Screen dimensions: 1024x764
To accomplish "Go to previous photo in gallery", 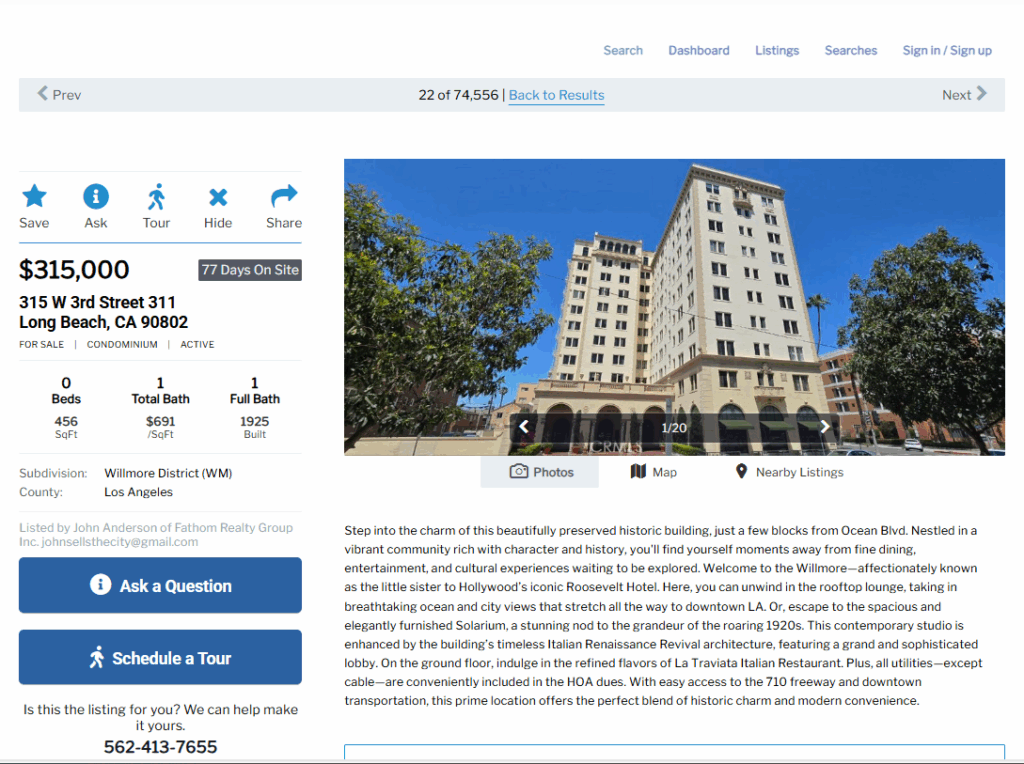I will (x=524, y=427).
